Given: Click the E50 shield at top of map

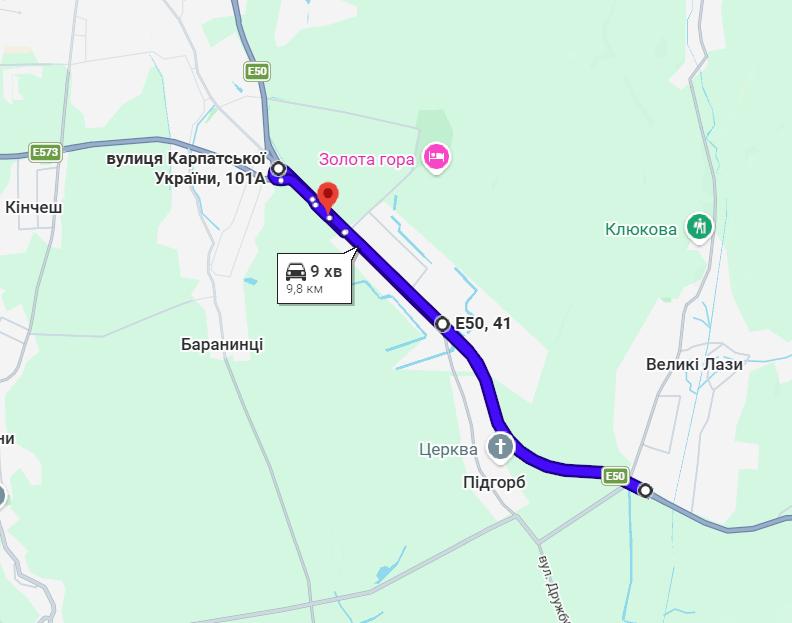Looking at the screenshot, I should 257,71.
